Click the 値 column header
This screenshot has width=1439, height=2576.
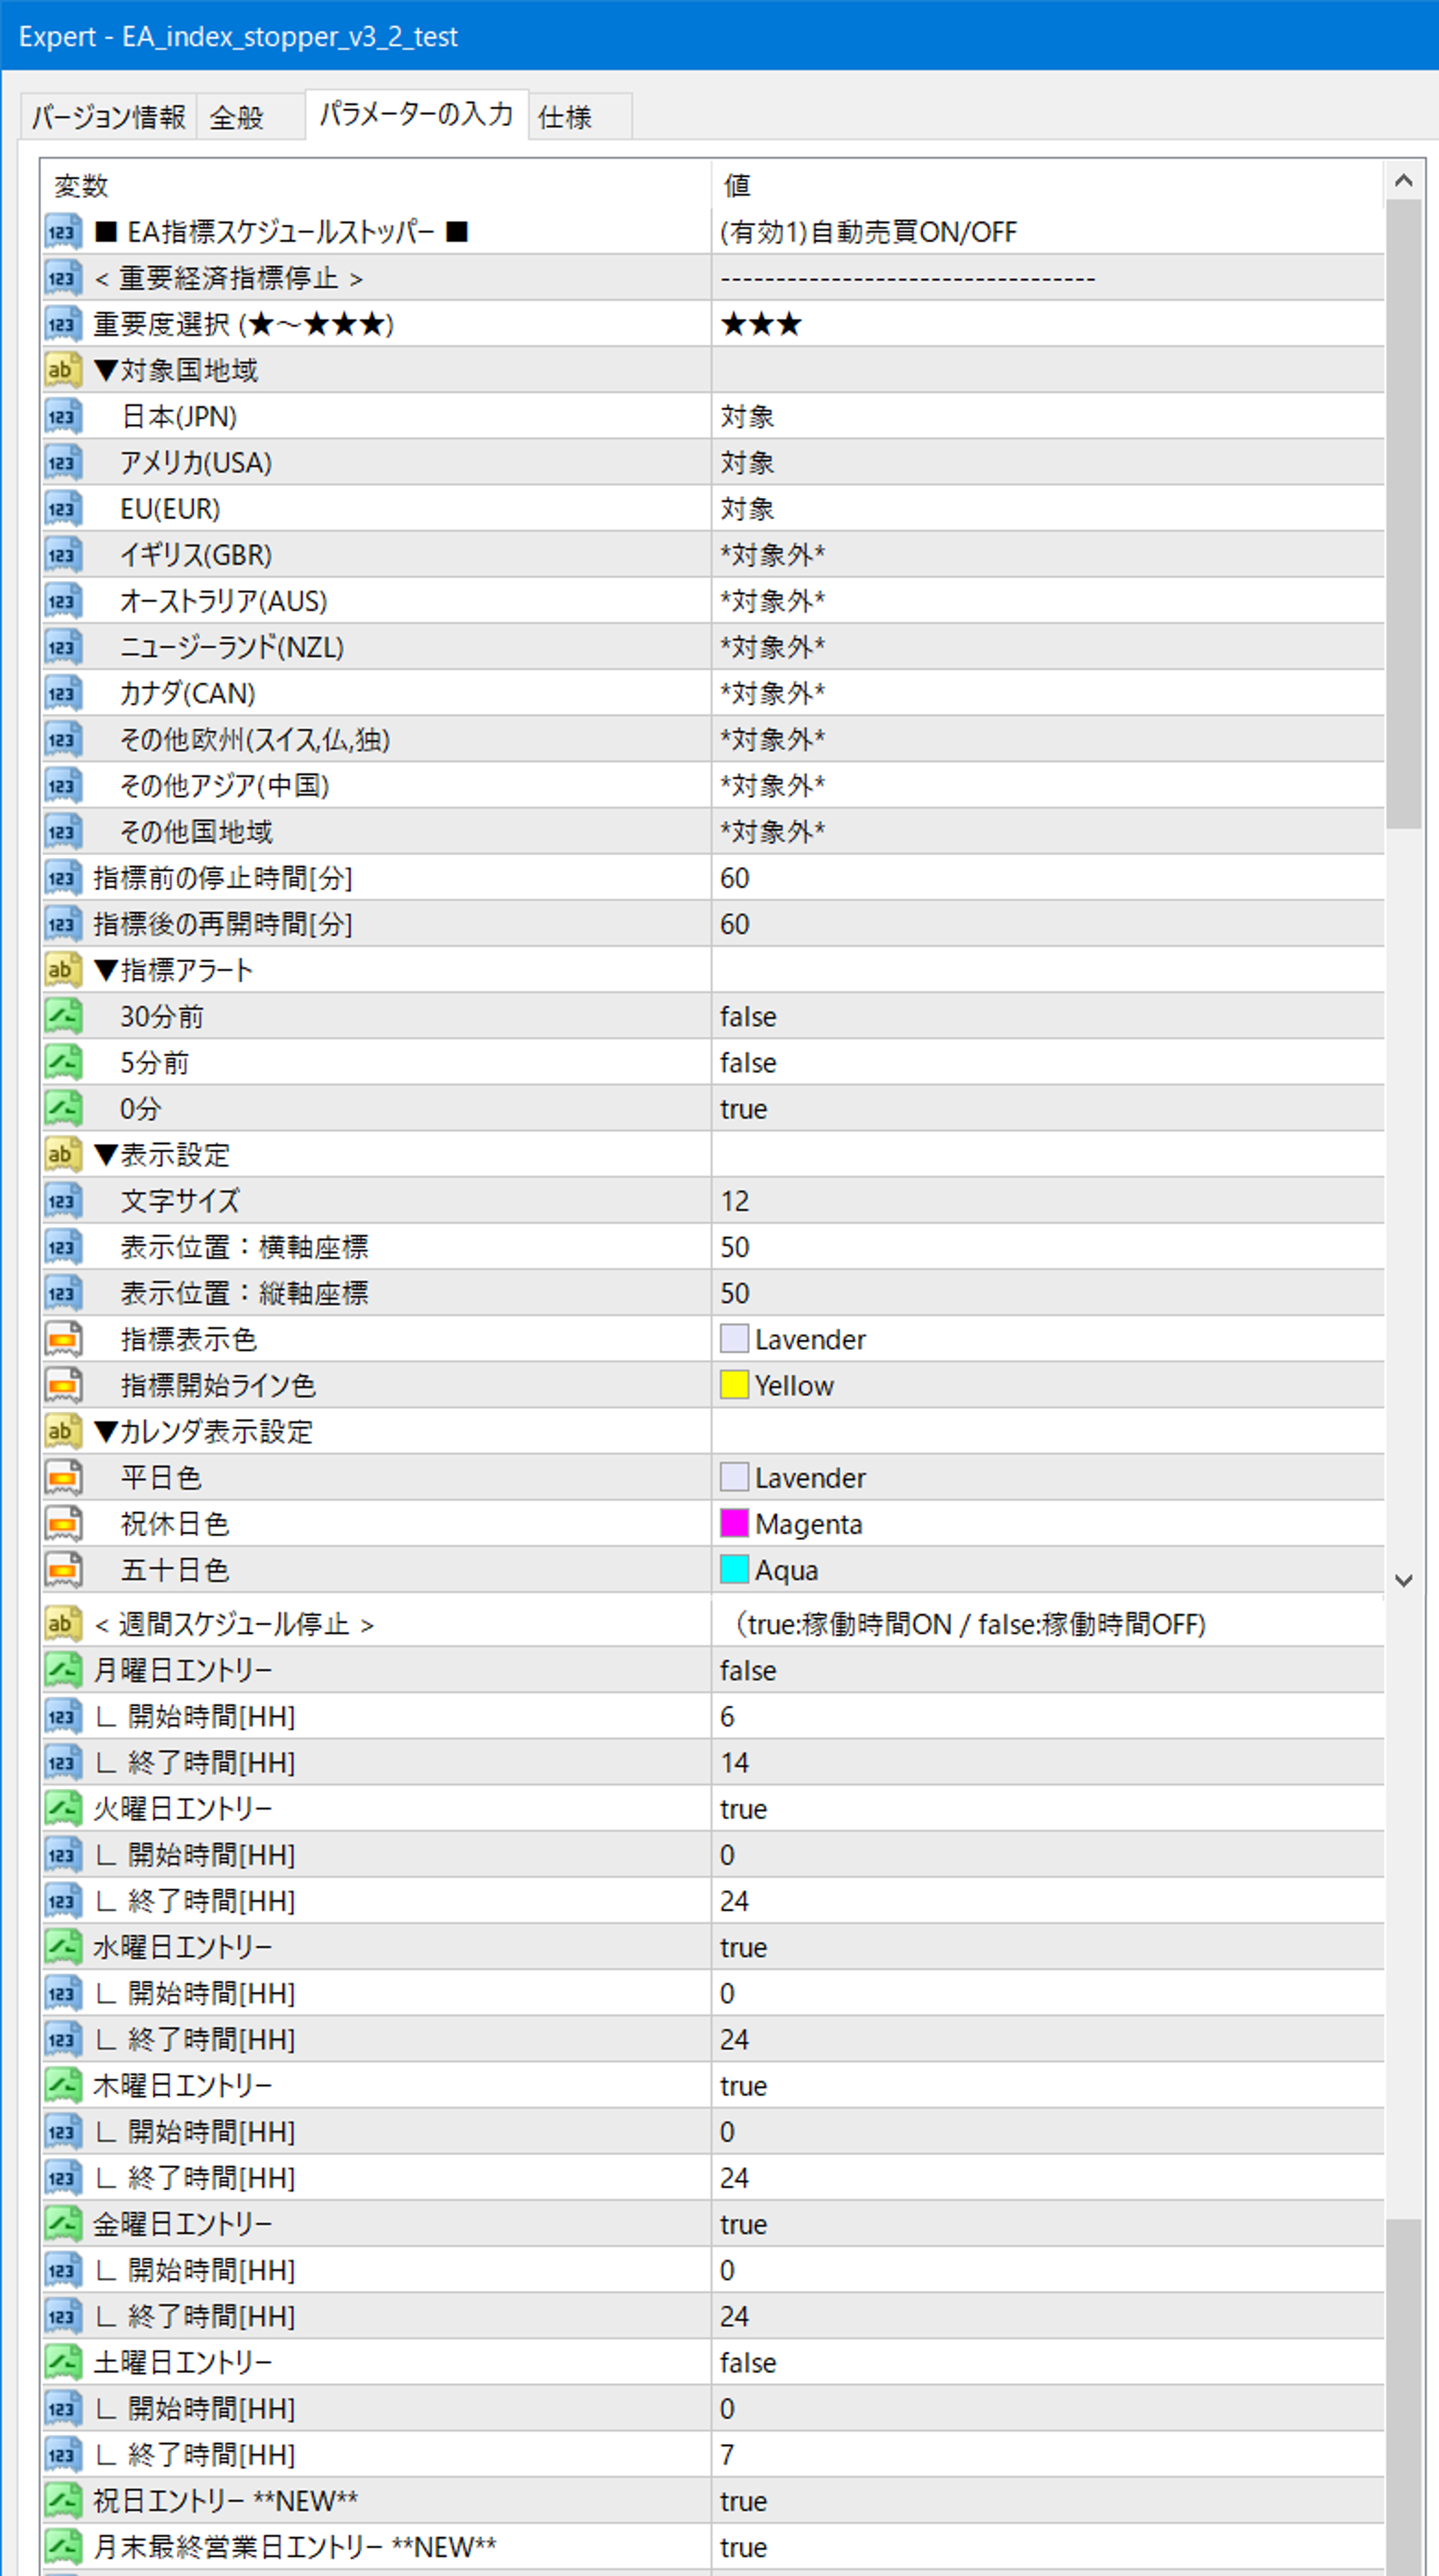(x=737, y=185)
